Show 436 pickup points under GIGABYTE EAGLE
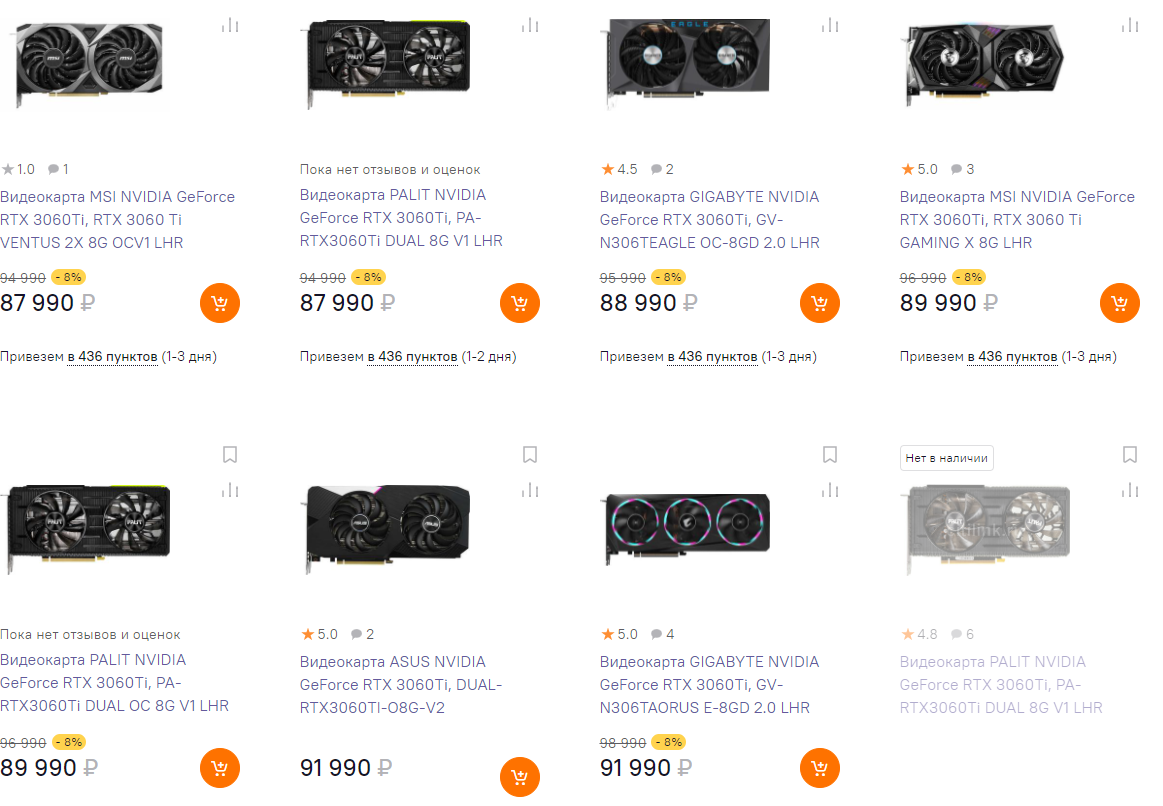Image resolution: width=1163 pixels, height=806 pixels. (x=712, y=357)
